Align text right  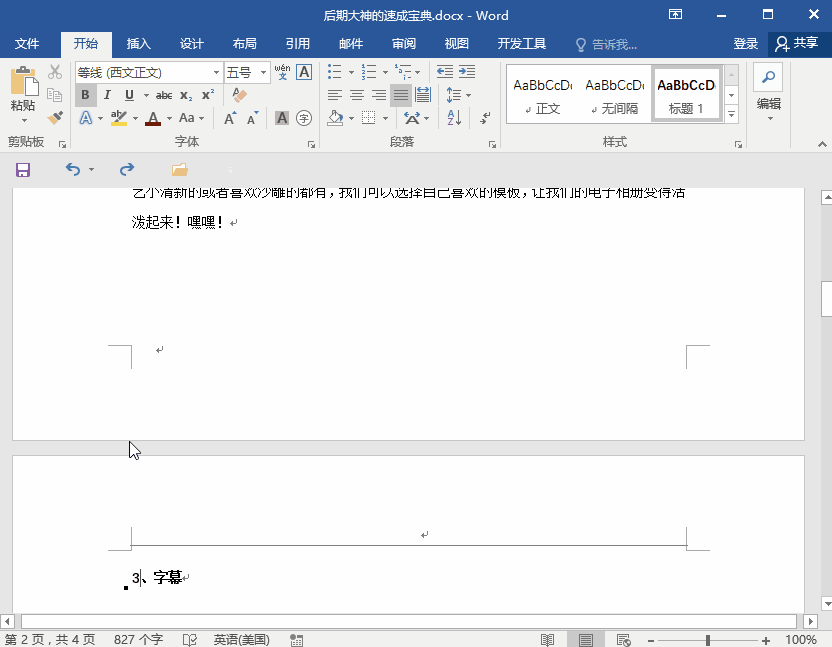(379, 95)
